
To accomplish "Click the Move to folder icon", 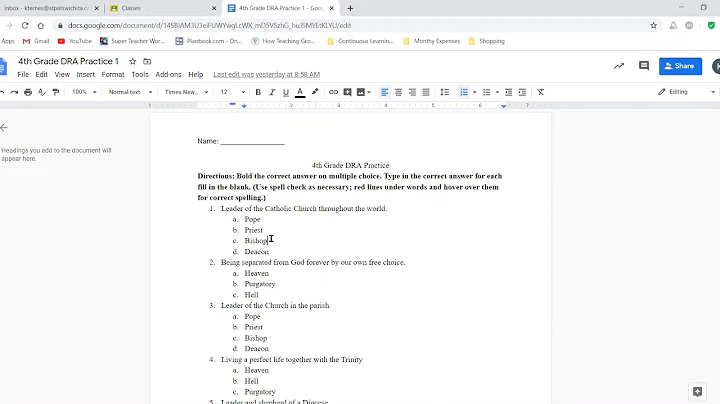I will coord(147,61).
